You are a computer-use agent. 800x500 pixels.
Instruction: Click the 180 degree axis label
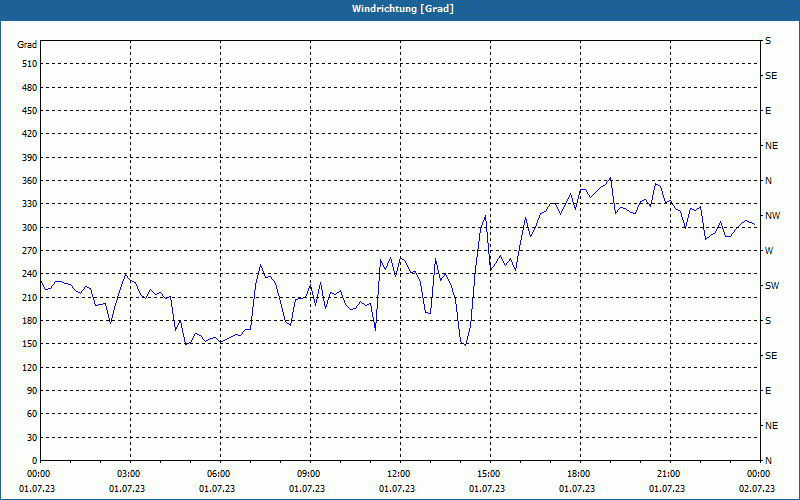(30, 321)
